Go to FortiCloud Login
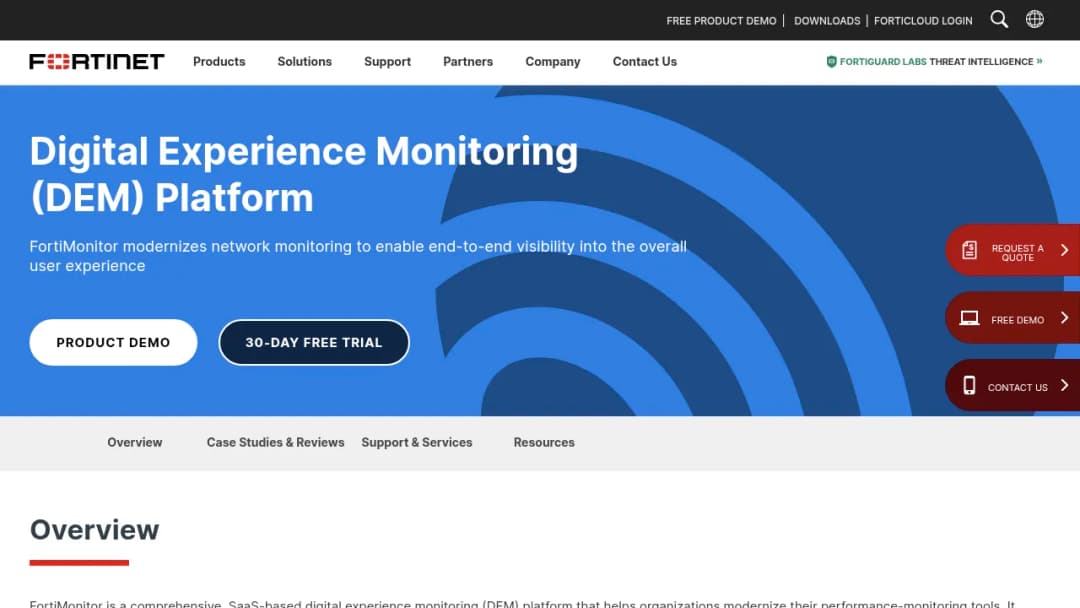The height and width of the screenshot is (608, 1080). click(x=923, y=21)
